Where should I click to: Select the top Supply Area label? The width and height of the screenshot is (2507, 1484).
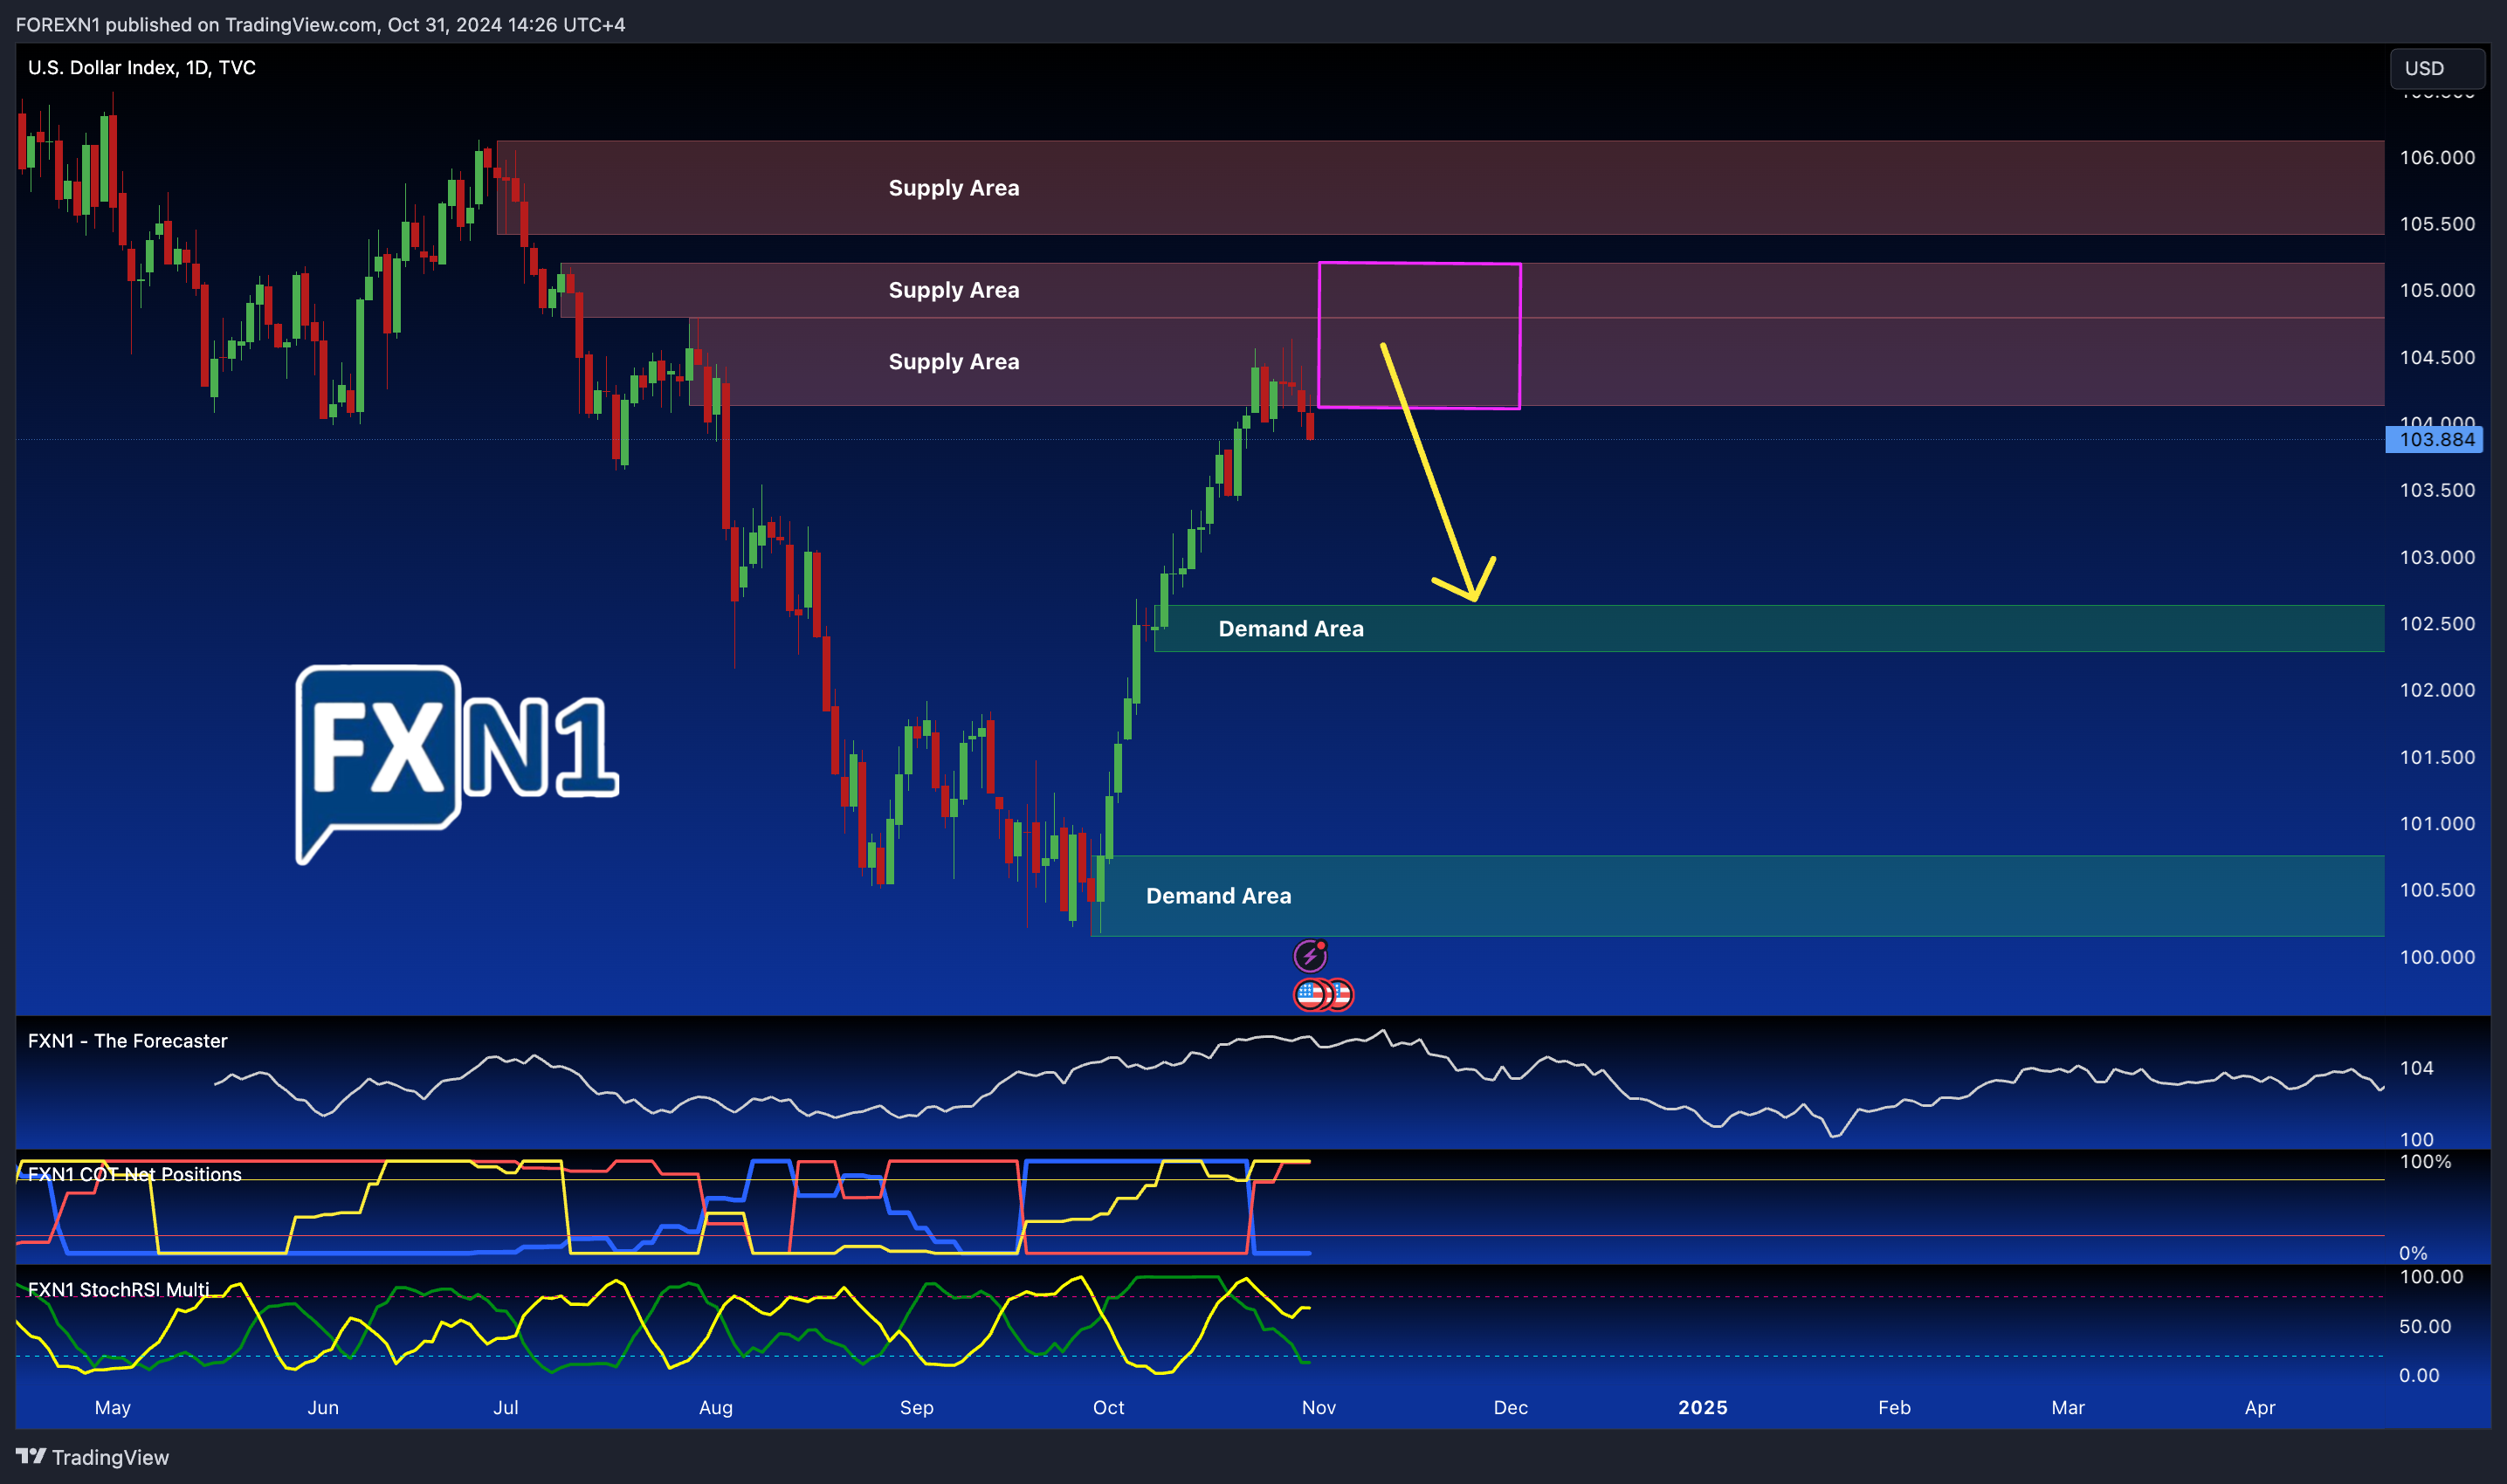pos(954,188)
